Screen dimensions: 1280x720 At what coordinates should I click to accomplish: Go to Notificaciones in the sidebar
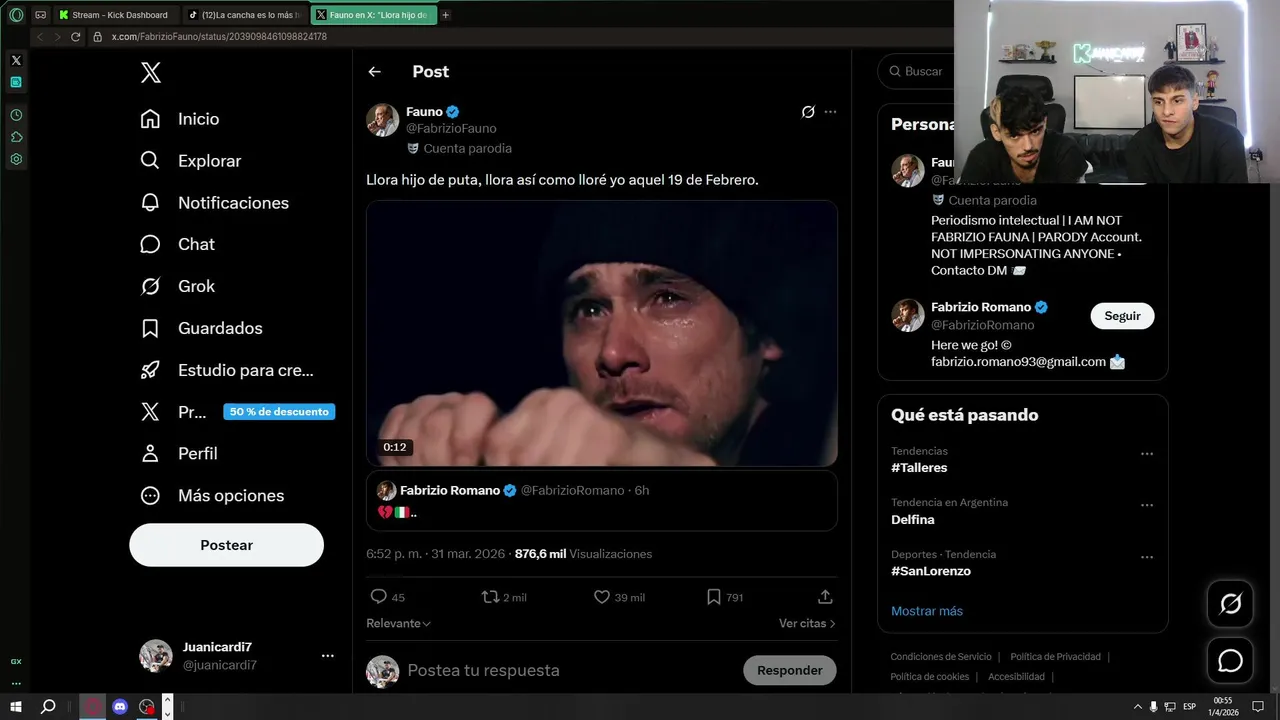(x=233, y=203)
